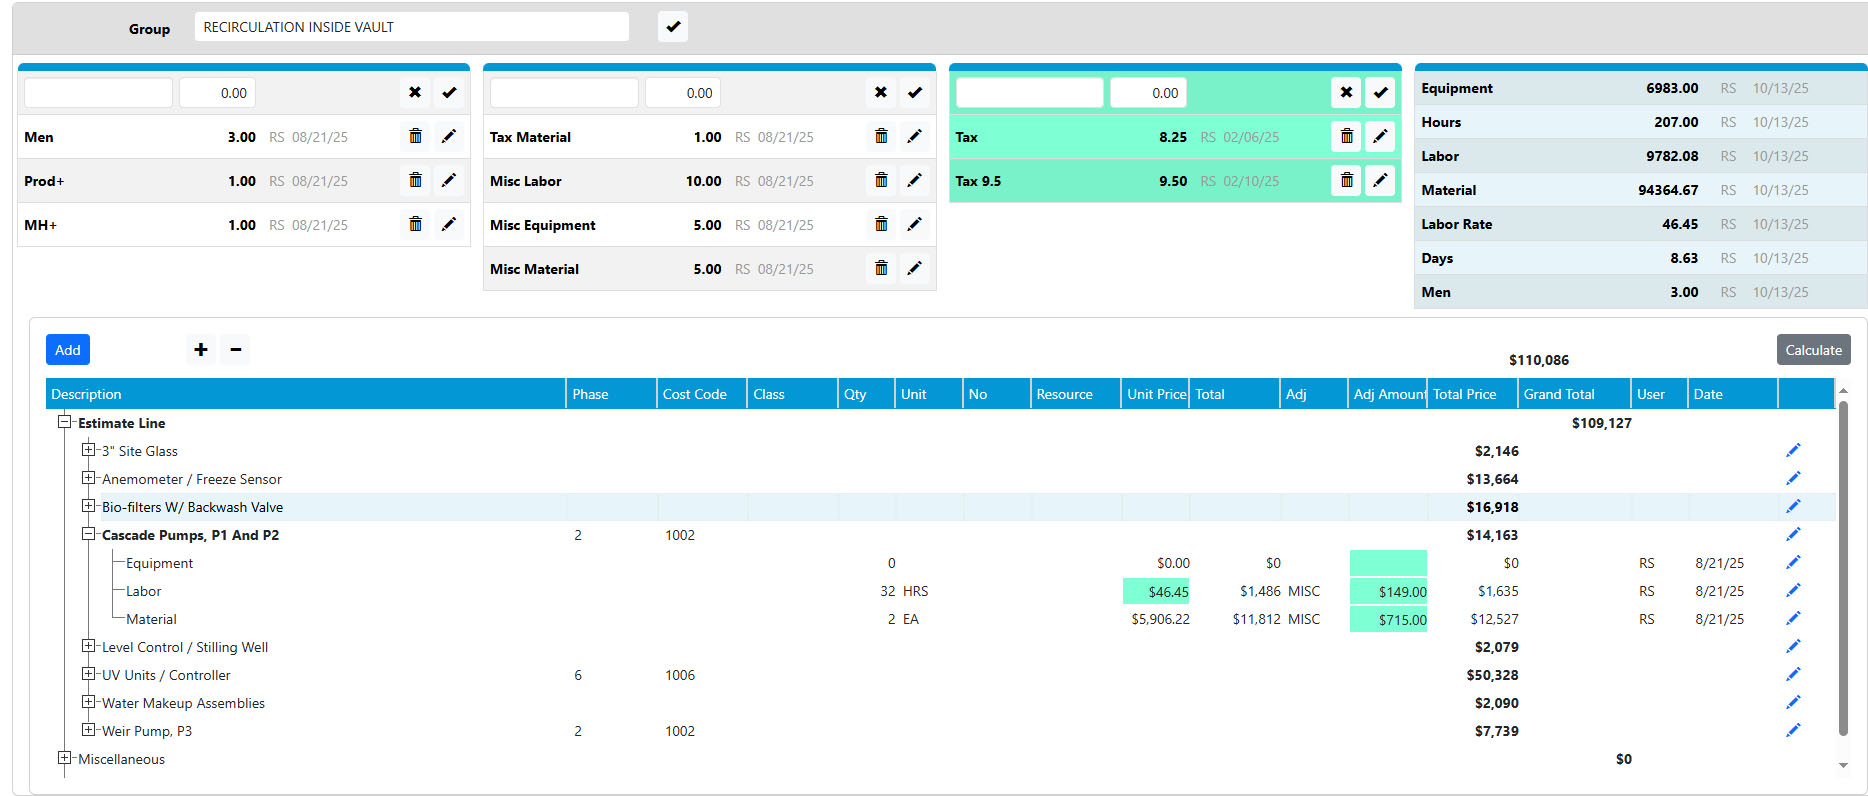Collapse the Cascade Pumps, P1 And P2 node
Viewport: 1868px width, 796px height.
pyautogui.click(x=89, y=535)
